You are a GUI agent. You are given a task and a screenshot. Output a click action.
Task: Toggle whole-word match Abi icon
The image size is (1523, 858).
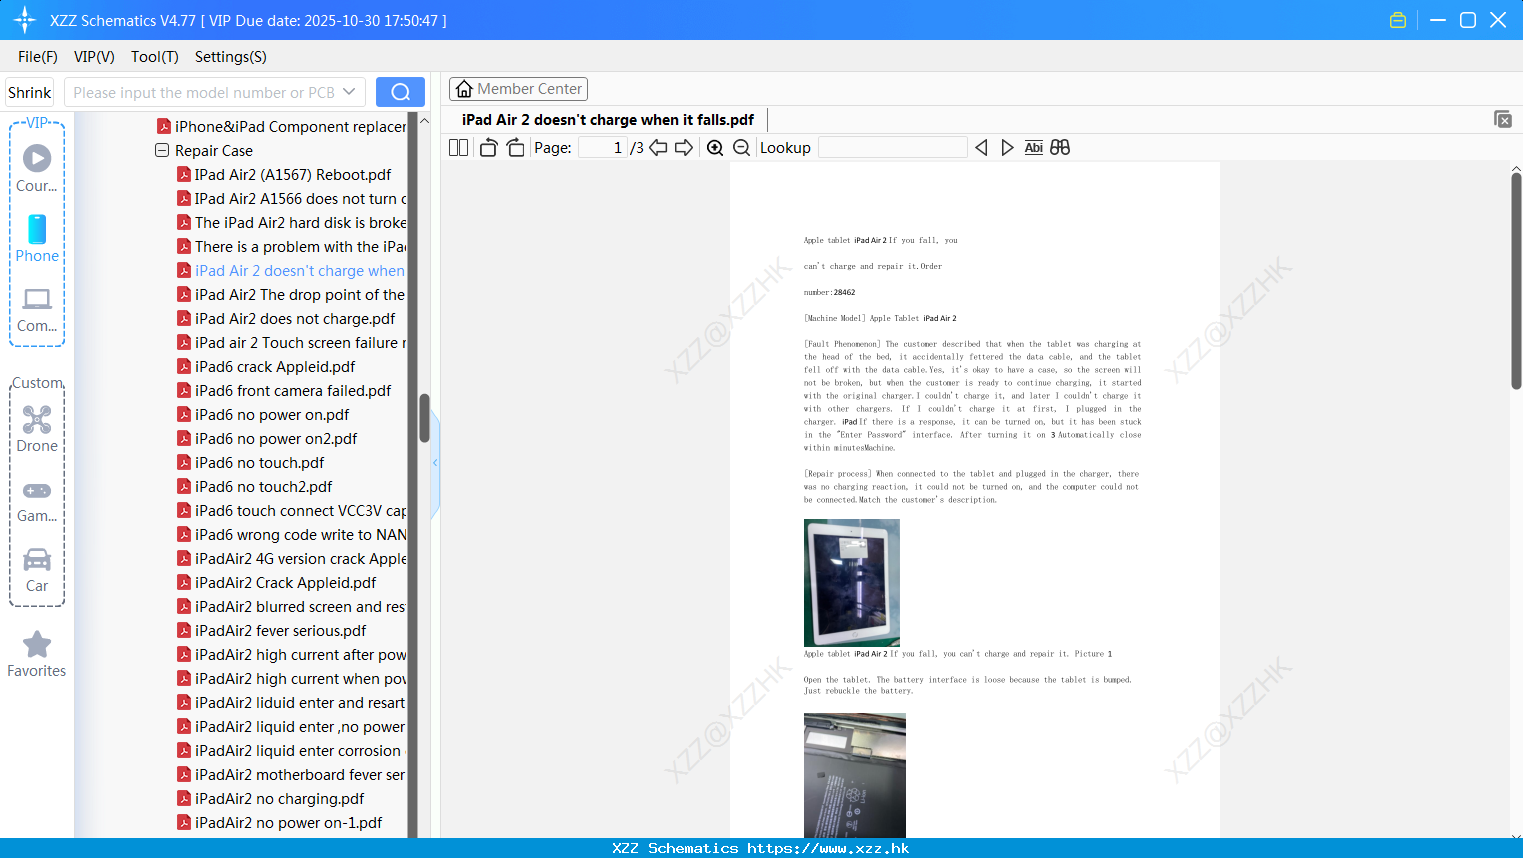[x=1034, y=148]
